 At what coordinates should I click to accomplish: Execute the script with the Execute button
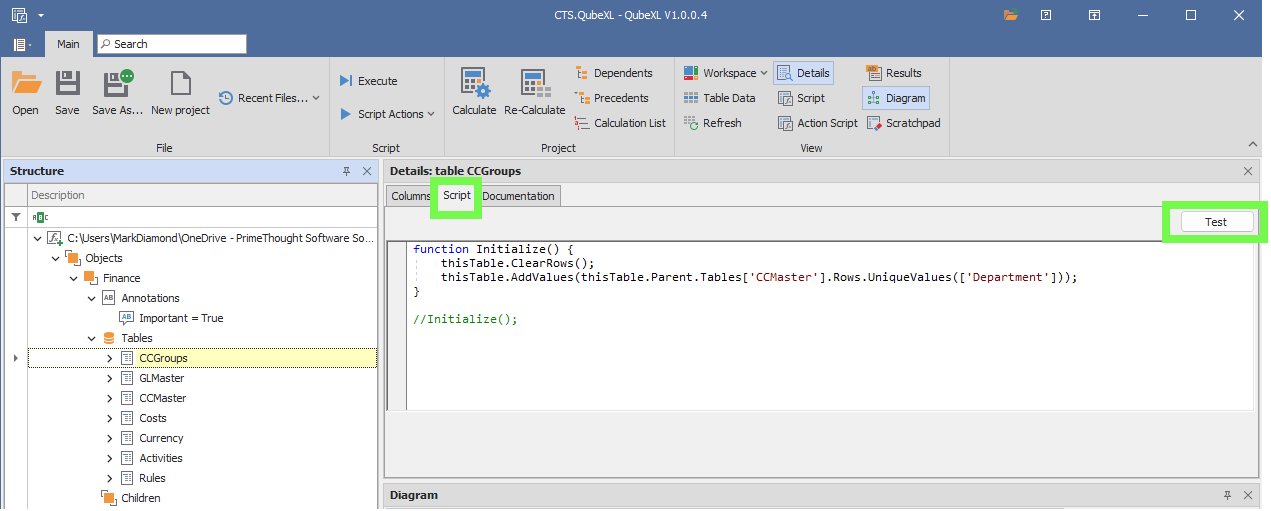[x=368, y=81]
